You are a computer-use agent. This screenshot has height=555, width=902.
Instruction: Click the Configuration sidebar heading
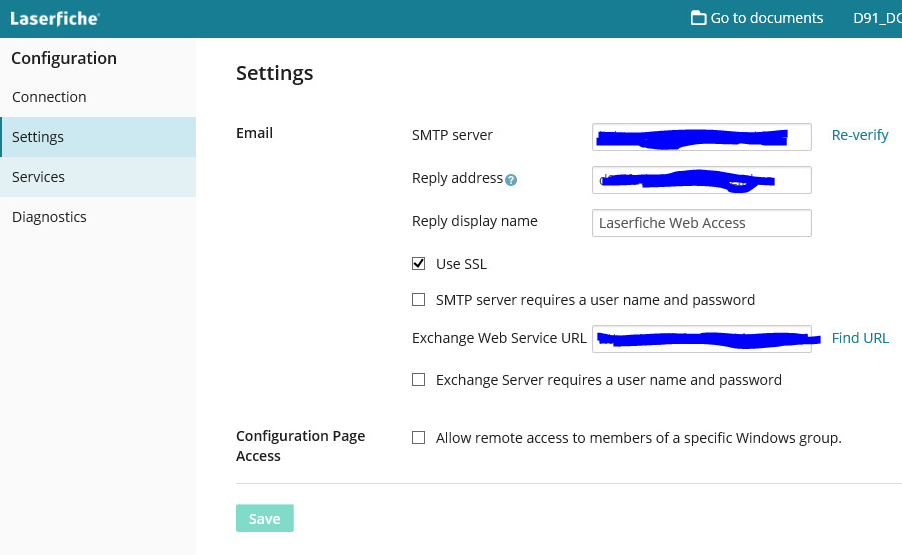64,58
